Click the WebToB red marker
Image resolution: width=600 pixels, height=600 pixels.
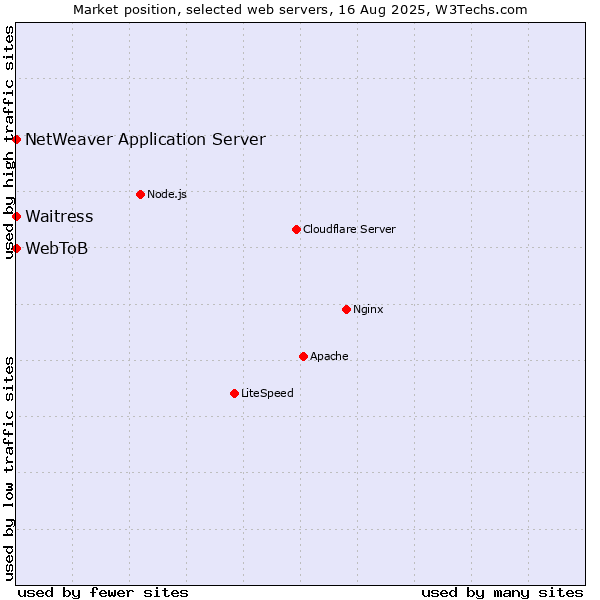coord(16,249)
